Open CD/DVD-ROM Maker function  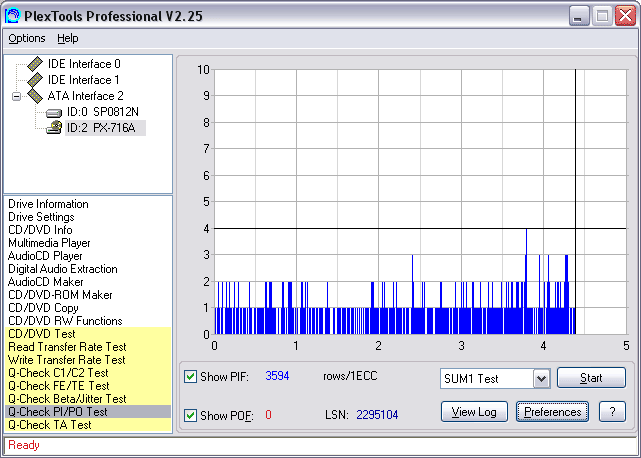[60, 295]
